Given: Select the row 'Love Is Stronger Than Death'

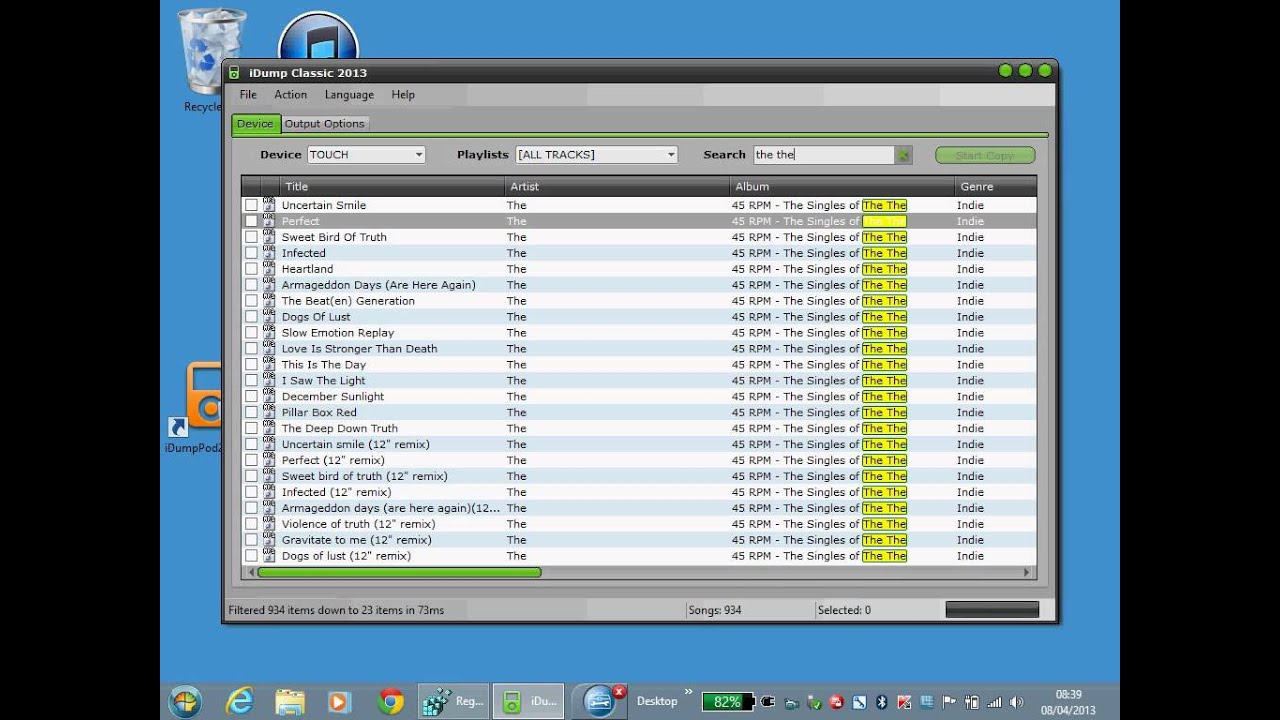Looking at the screenshot, I should (x=639, y=349).
